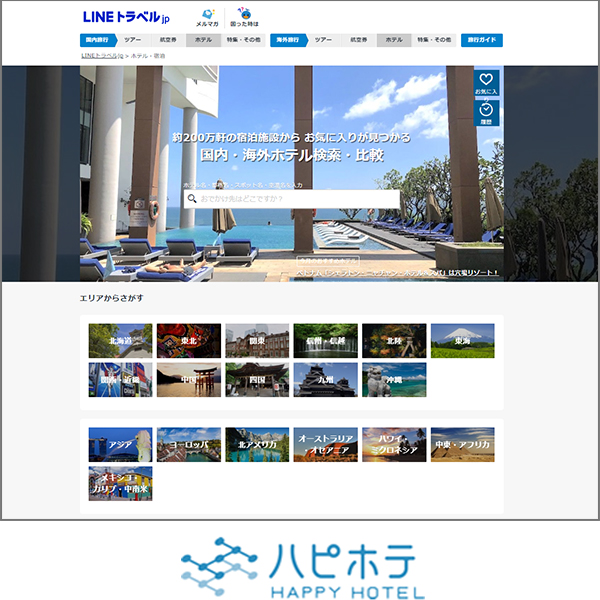The width and height of the screenshot is (600, 600).
Task: Select the ヨーロッパ region thumbnail
Action: [x=189, y=444]
